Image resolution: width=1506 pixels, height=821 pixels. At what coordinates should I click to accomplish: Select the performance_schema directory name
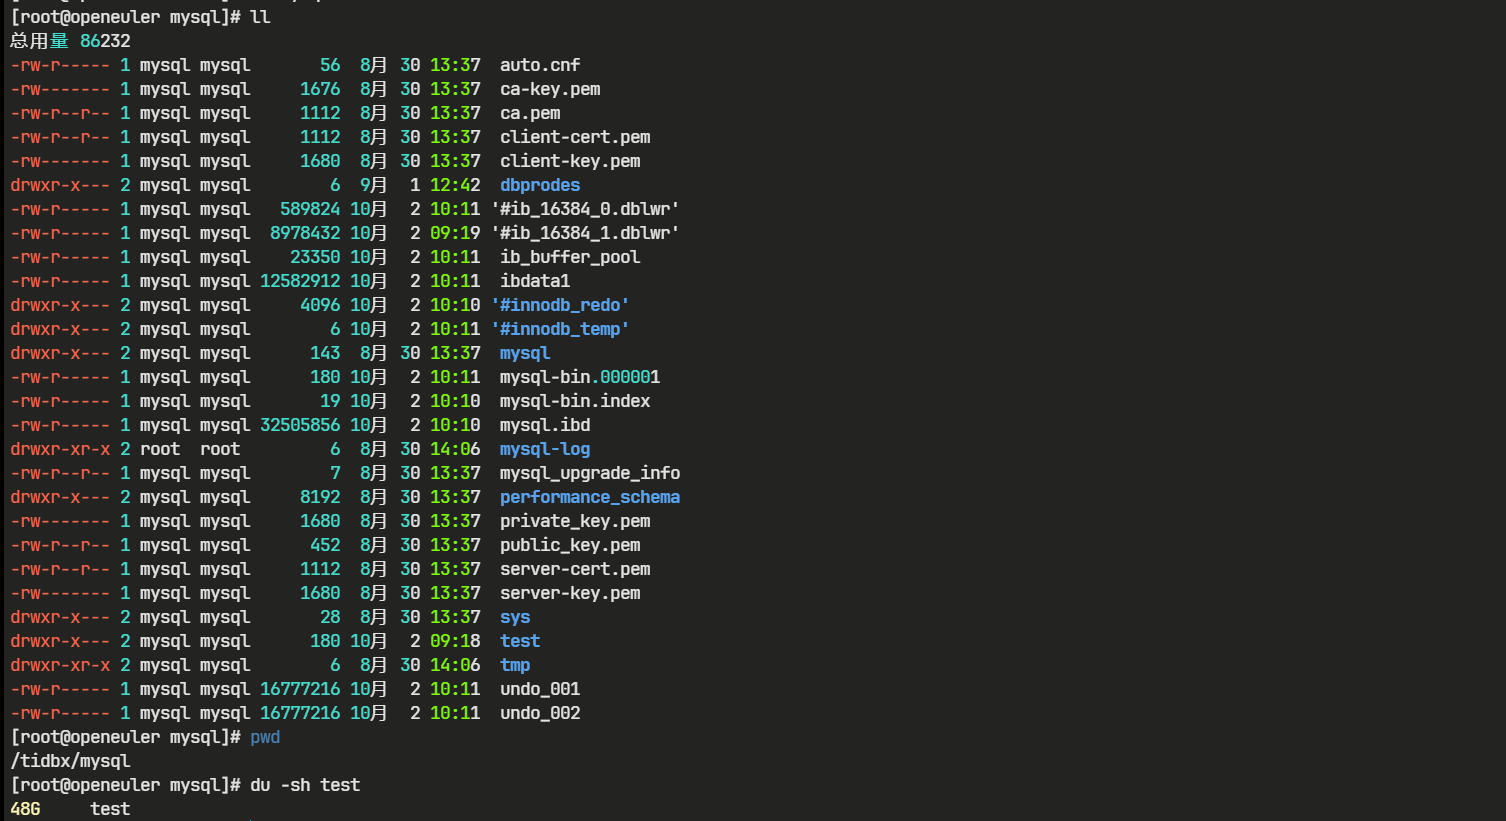click(x=589, y=497)
